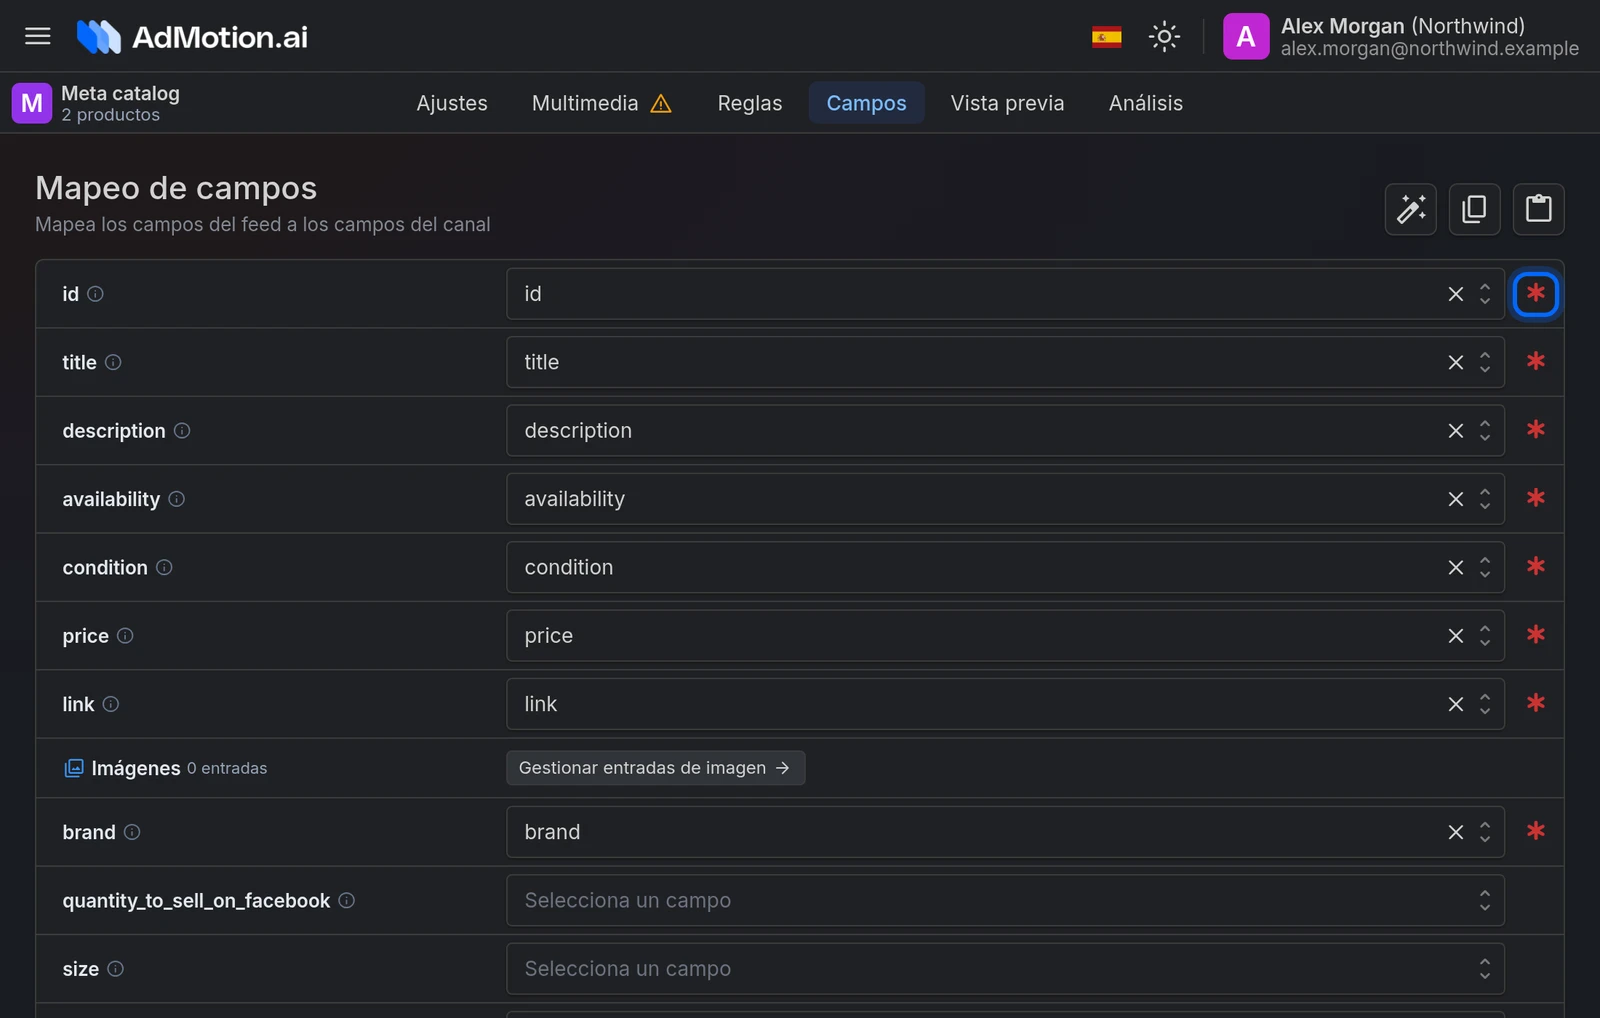Click the AdMotion.ai logo
Viewport: 1600px width, 1018px height.
pos(192,37)
